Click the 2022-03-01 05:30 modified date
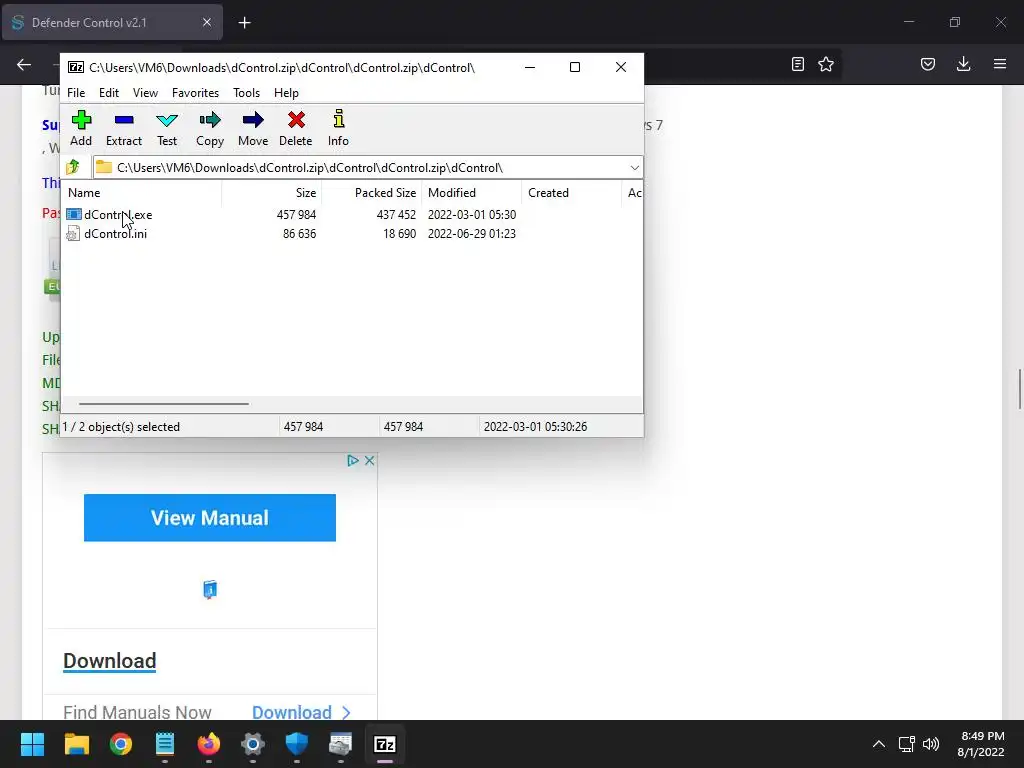The image size is (1024, 768). tap(472, 215)
